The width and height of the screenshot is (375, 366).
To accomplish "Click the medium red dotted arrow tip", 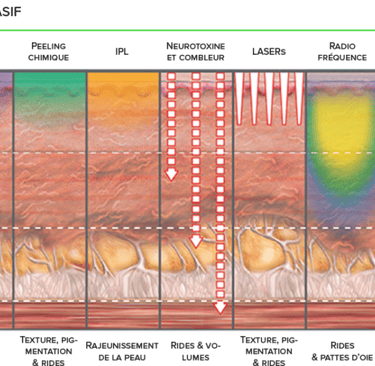I will pyautogui.click(x=196, y=242).
